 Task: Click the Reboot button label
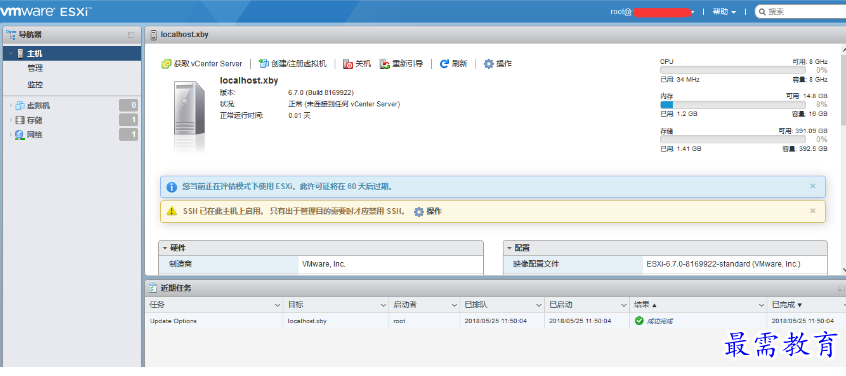coord(407,64)
